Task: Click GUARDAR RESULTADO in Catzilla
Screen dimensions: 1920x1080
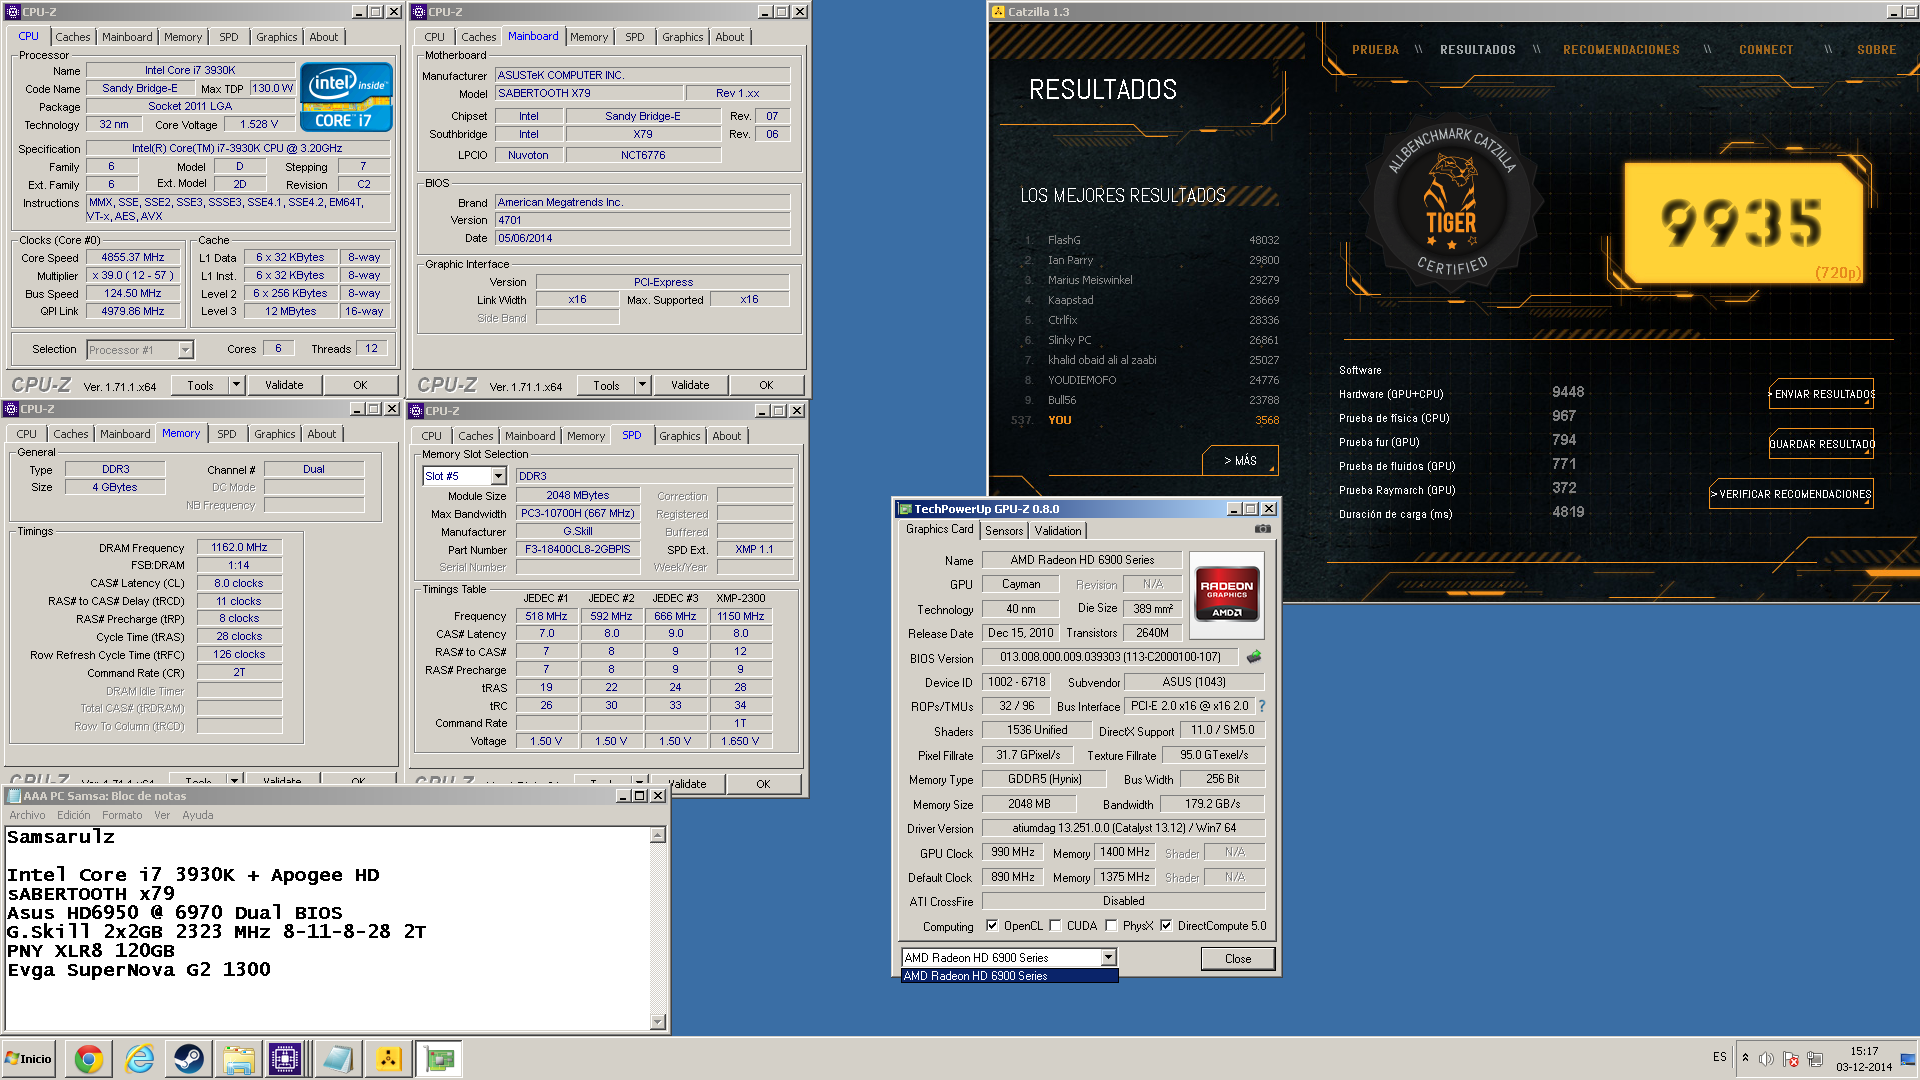Action: (1821, 444)
